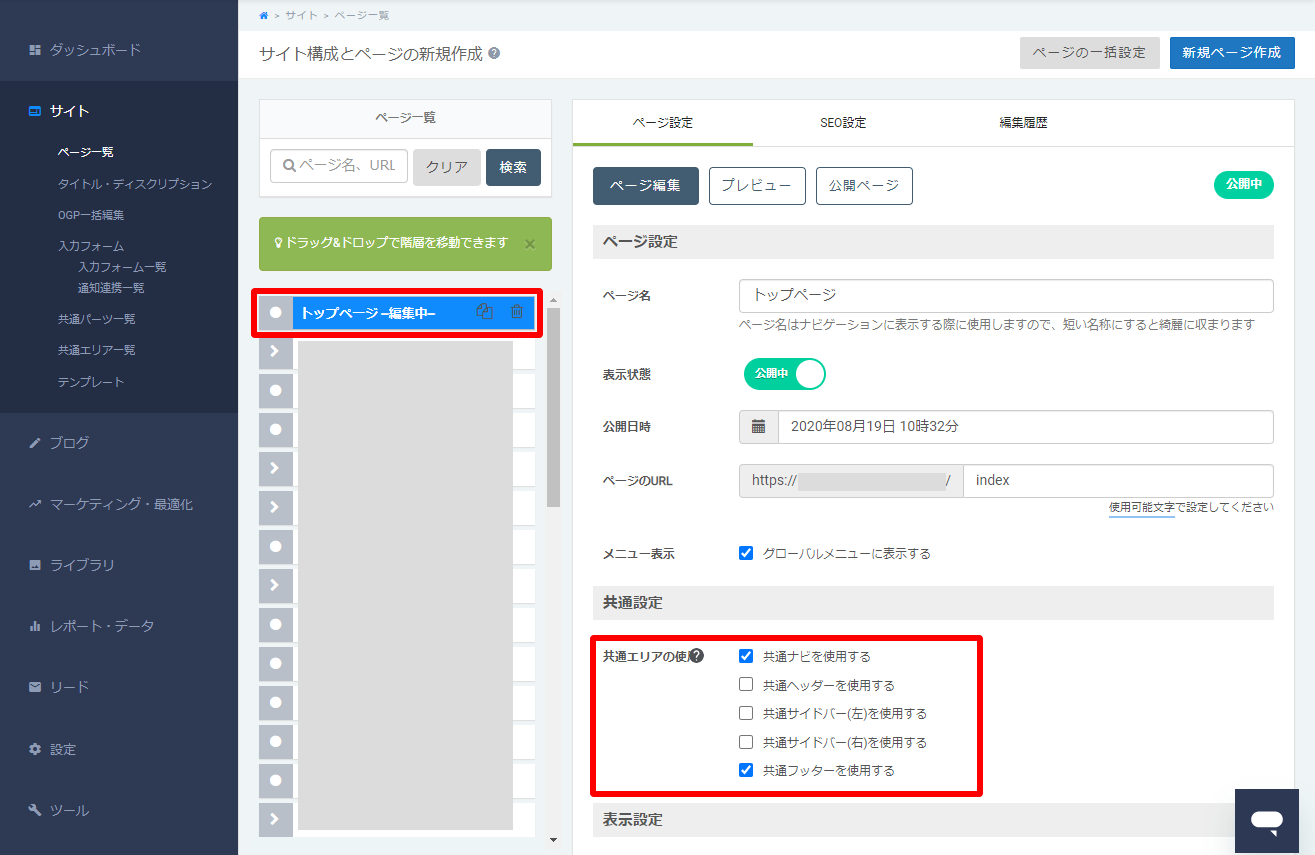Open 共通エリア一覧 in the sidebar

[x=97, y=350]
